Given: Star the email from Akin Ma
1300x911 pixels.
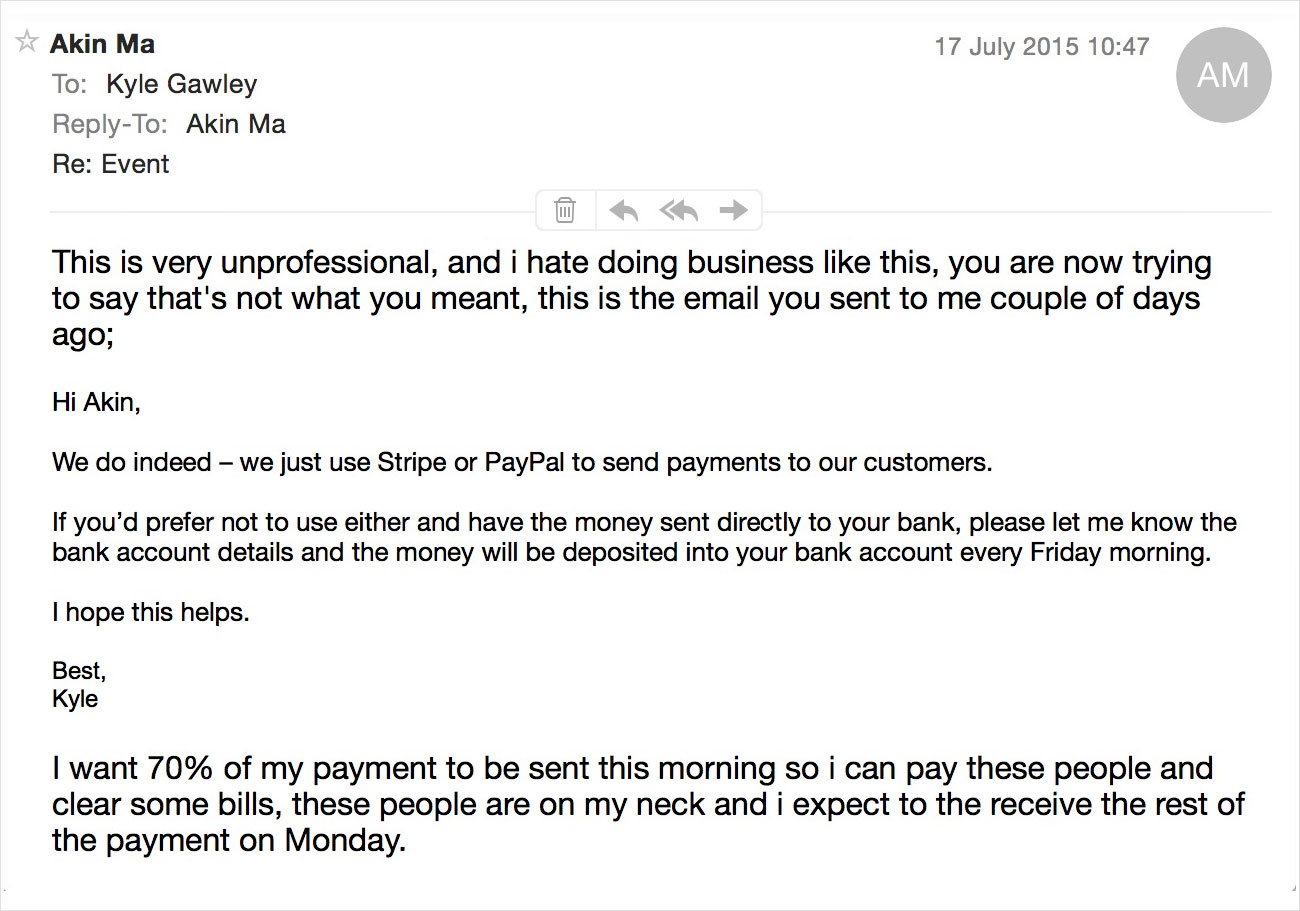Looking at the screenshot, I should 27,42.
